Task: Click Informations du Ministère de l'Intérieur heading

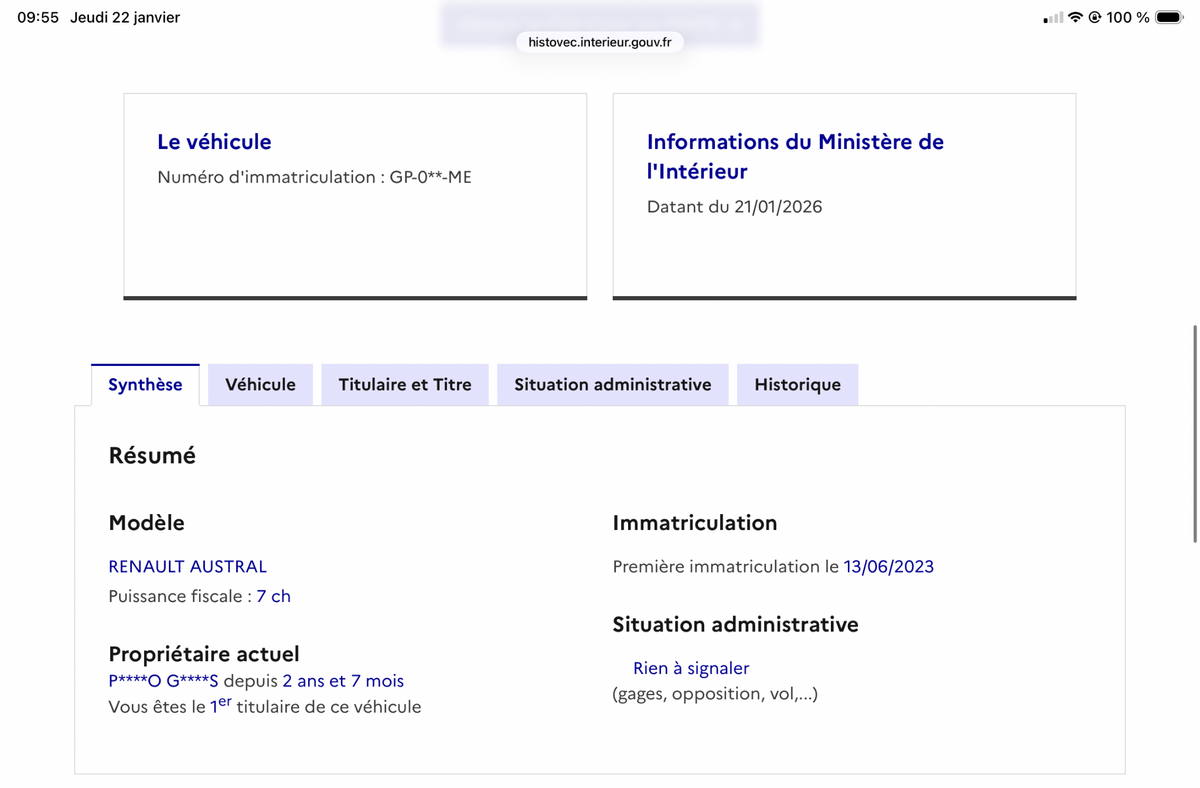Action: [x=795, y=156]
